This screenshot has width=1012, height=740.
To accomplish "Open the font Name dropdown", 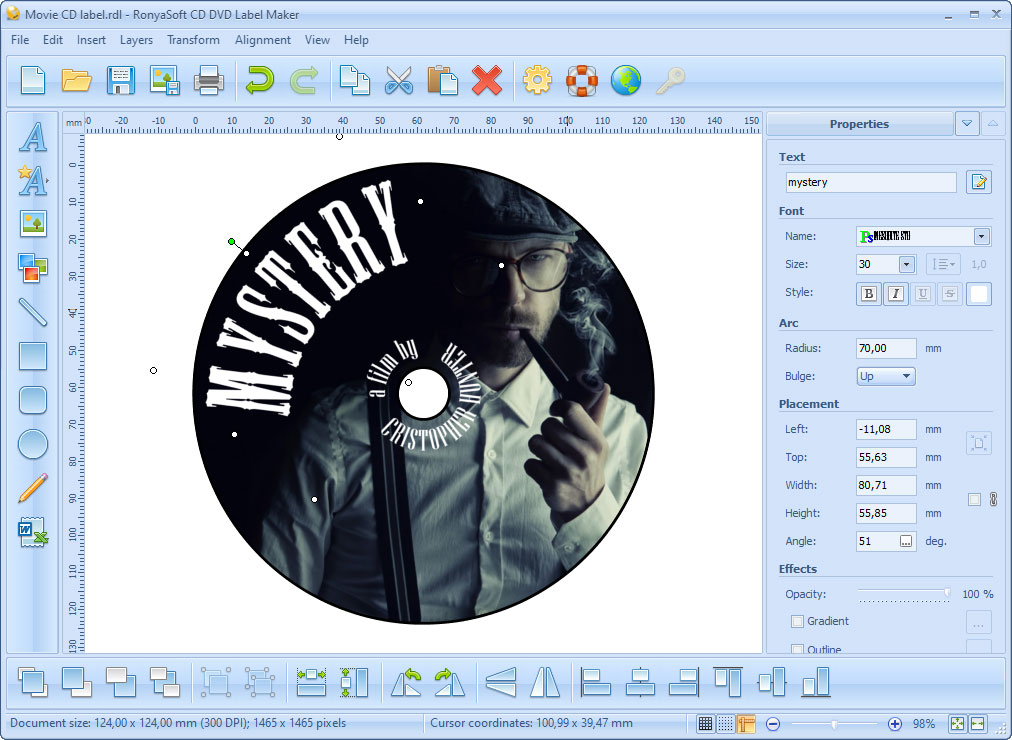I will pyautogui.click(x=981, y=236).
